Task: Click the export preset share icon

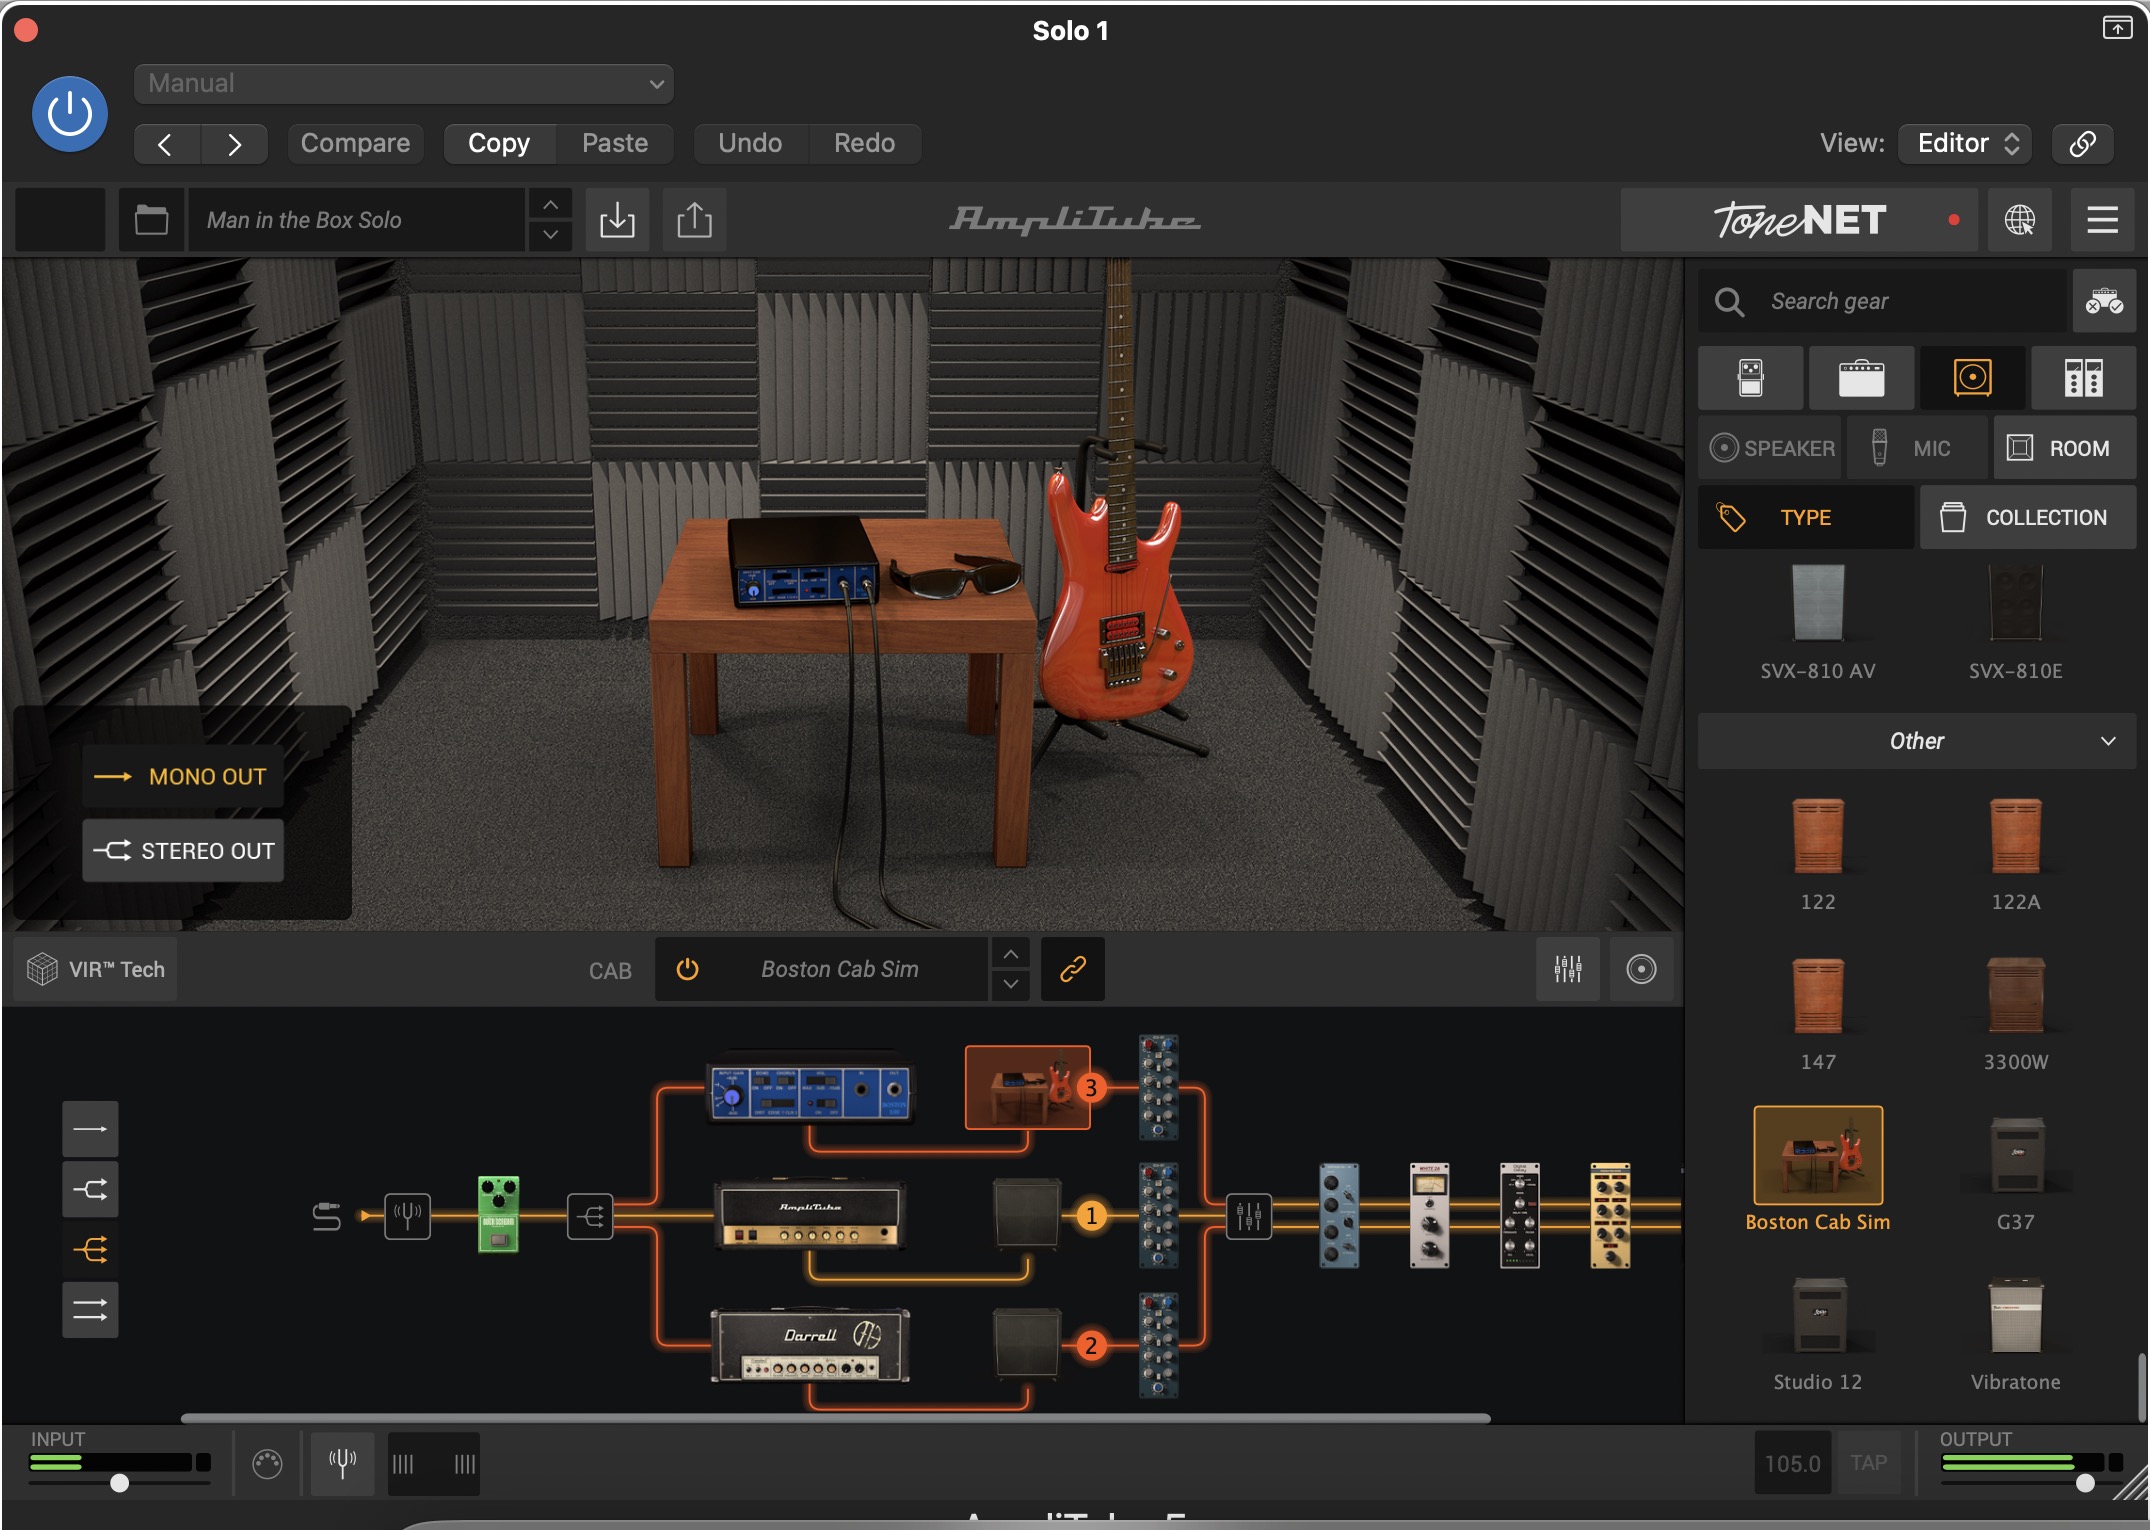Action: 694,219
